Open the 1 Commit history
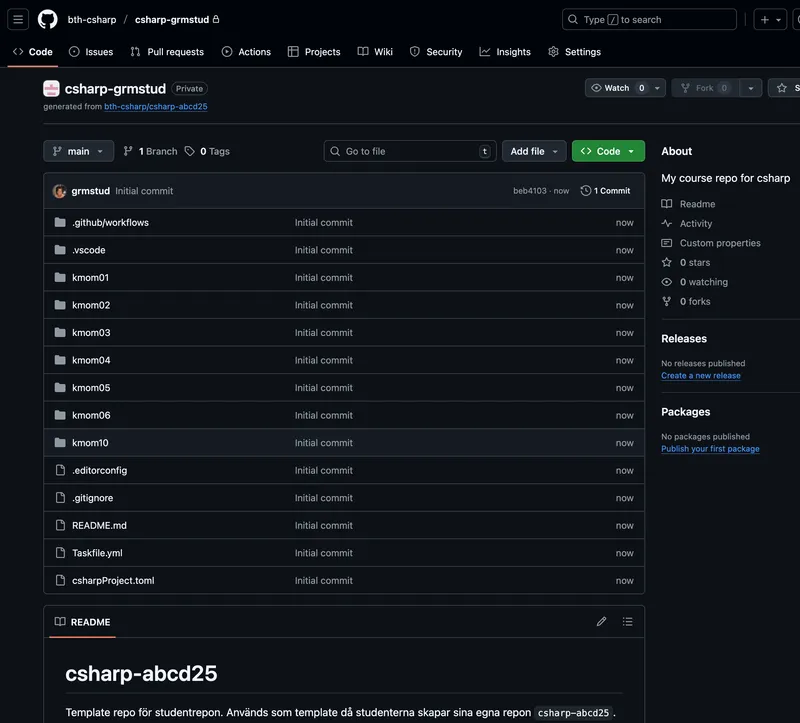Screen dimensions: 800x723 tap(605, 191)
